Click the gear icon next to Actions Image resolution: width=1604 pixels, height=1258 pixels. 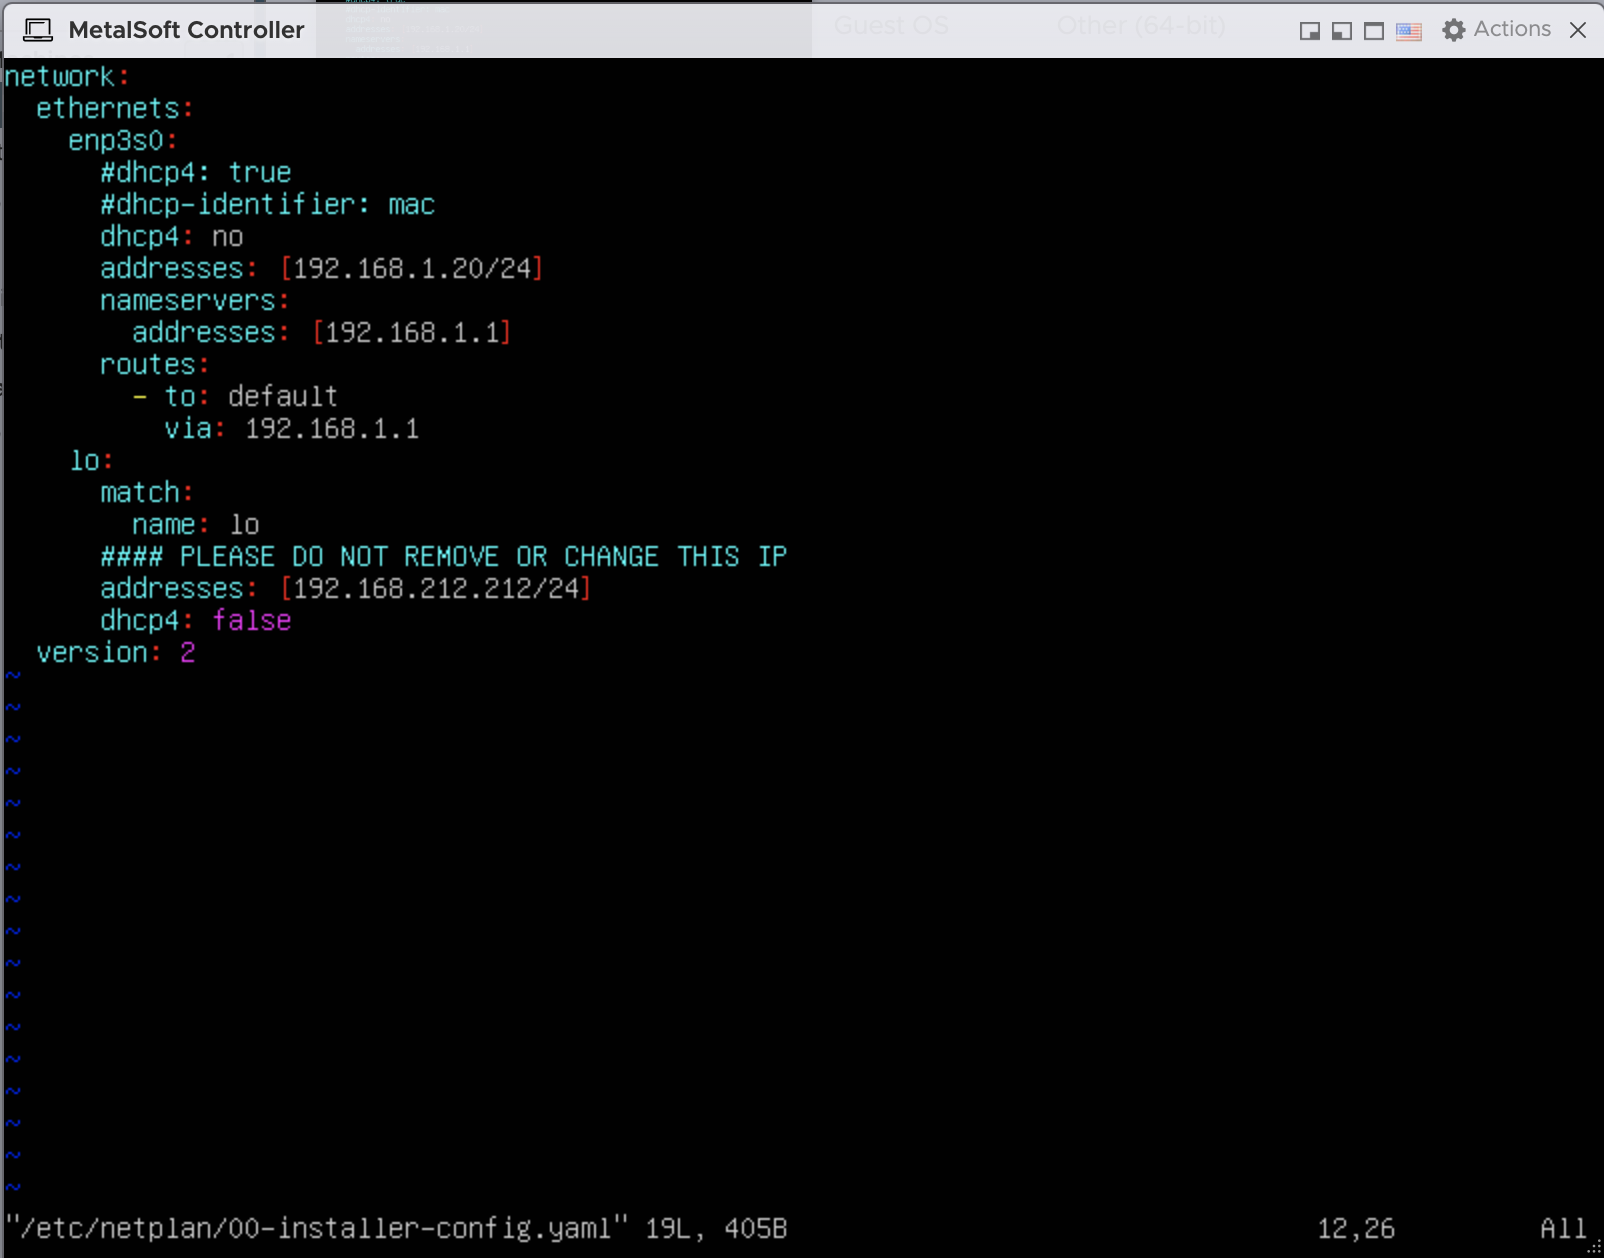1453,30
